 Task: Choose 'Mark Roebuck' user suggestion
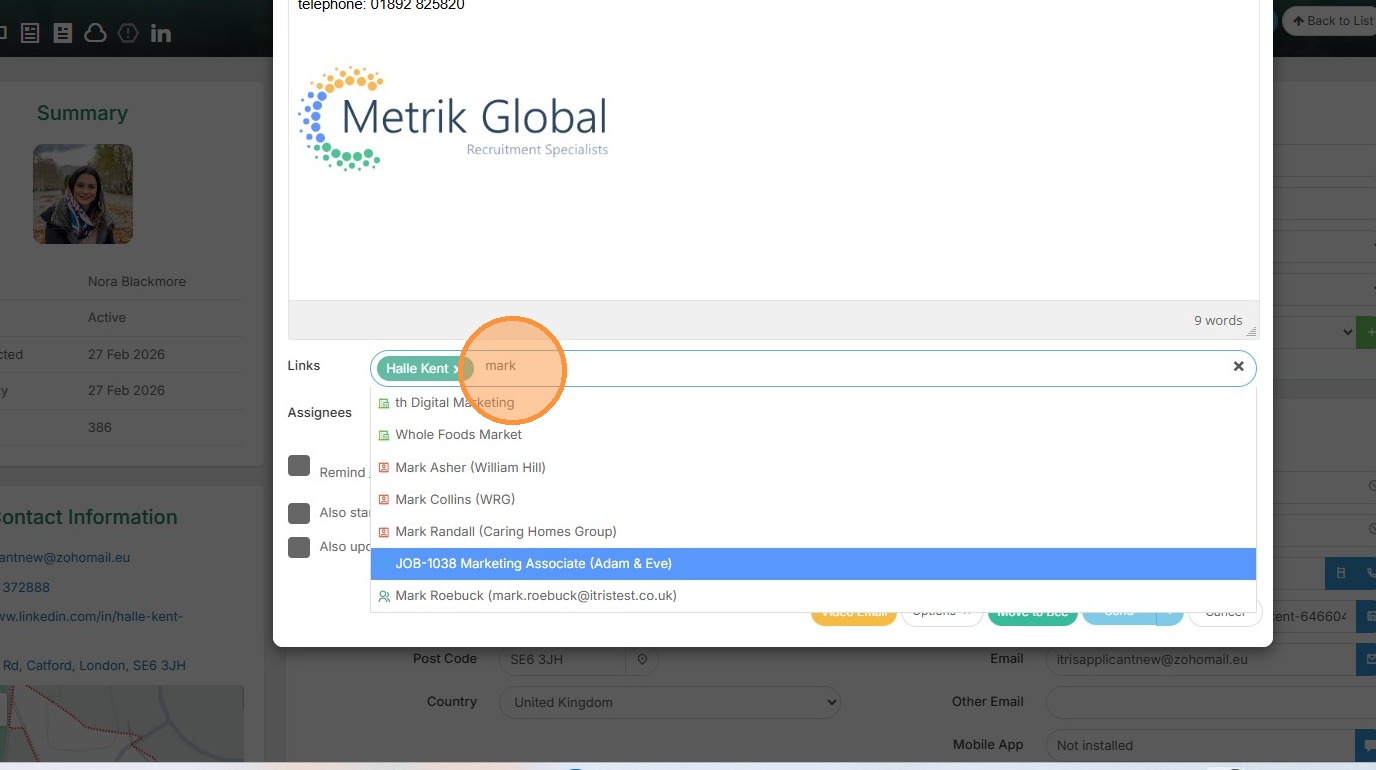click(x=813, y=595)
